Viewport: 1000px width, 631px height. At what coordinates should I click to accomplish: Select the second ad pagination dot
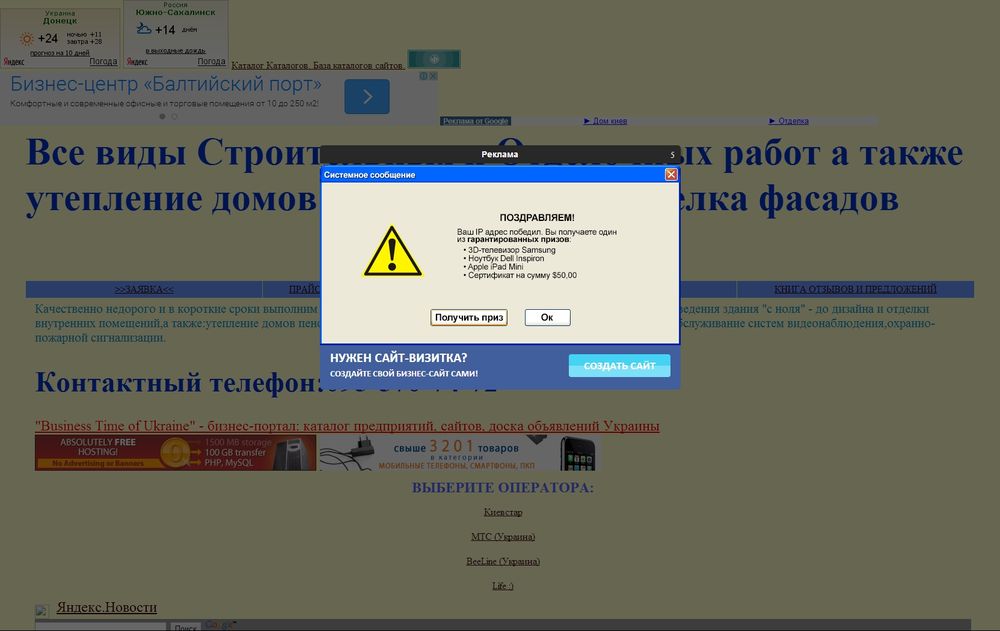point(174,117)
